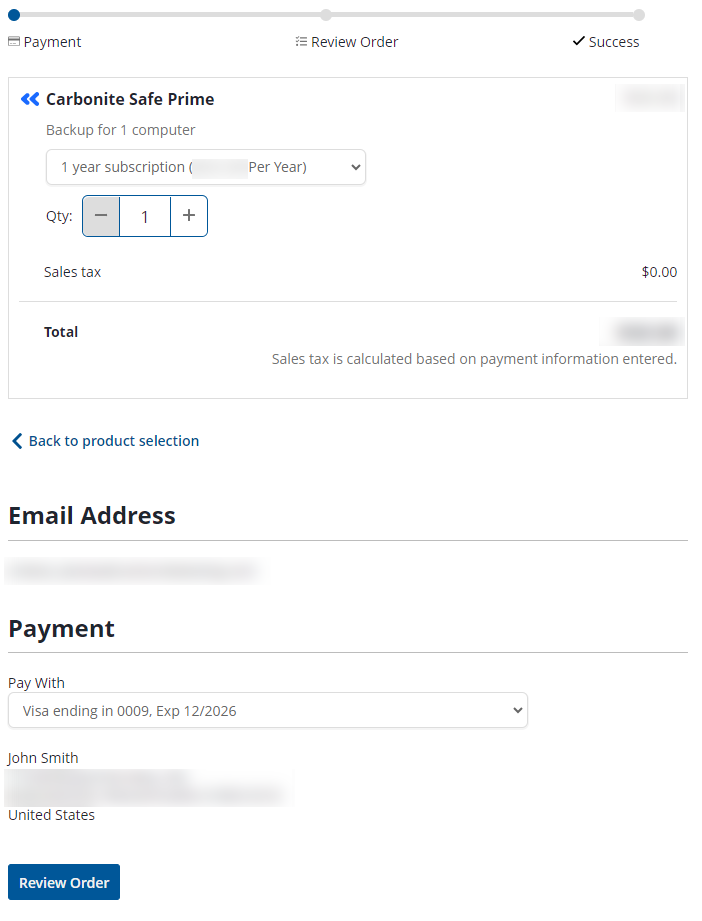
Task: Click the credit card icon next to Payment step
Action: [x=14, y=42]
